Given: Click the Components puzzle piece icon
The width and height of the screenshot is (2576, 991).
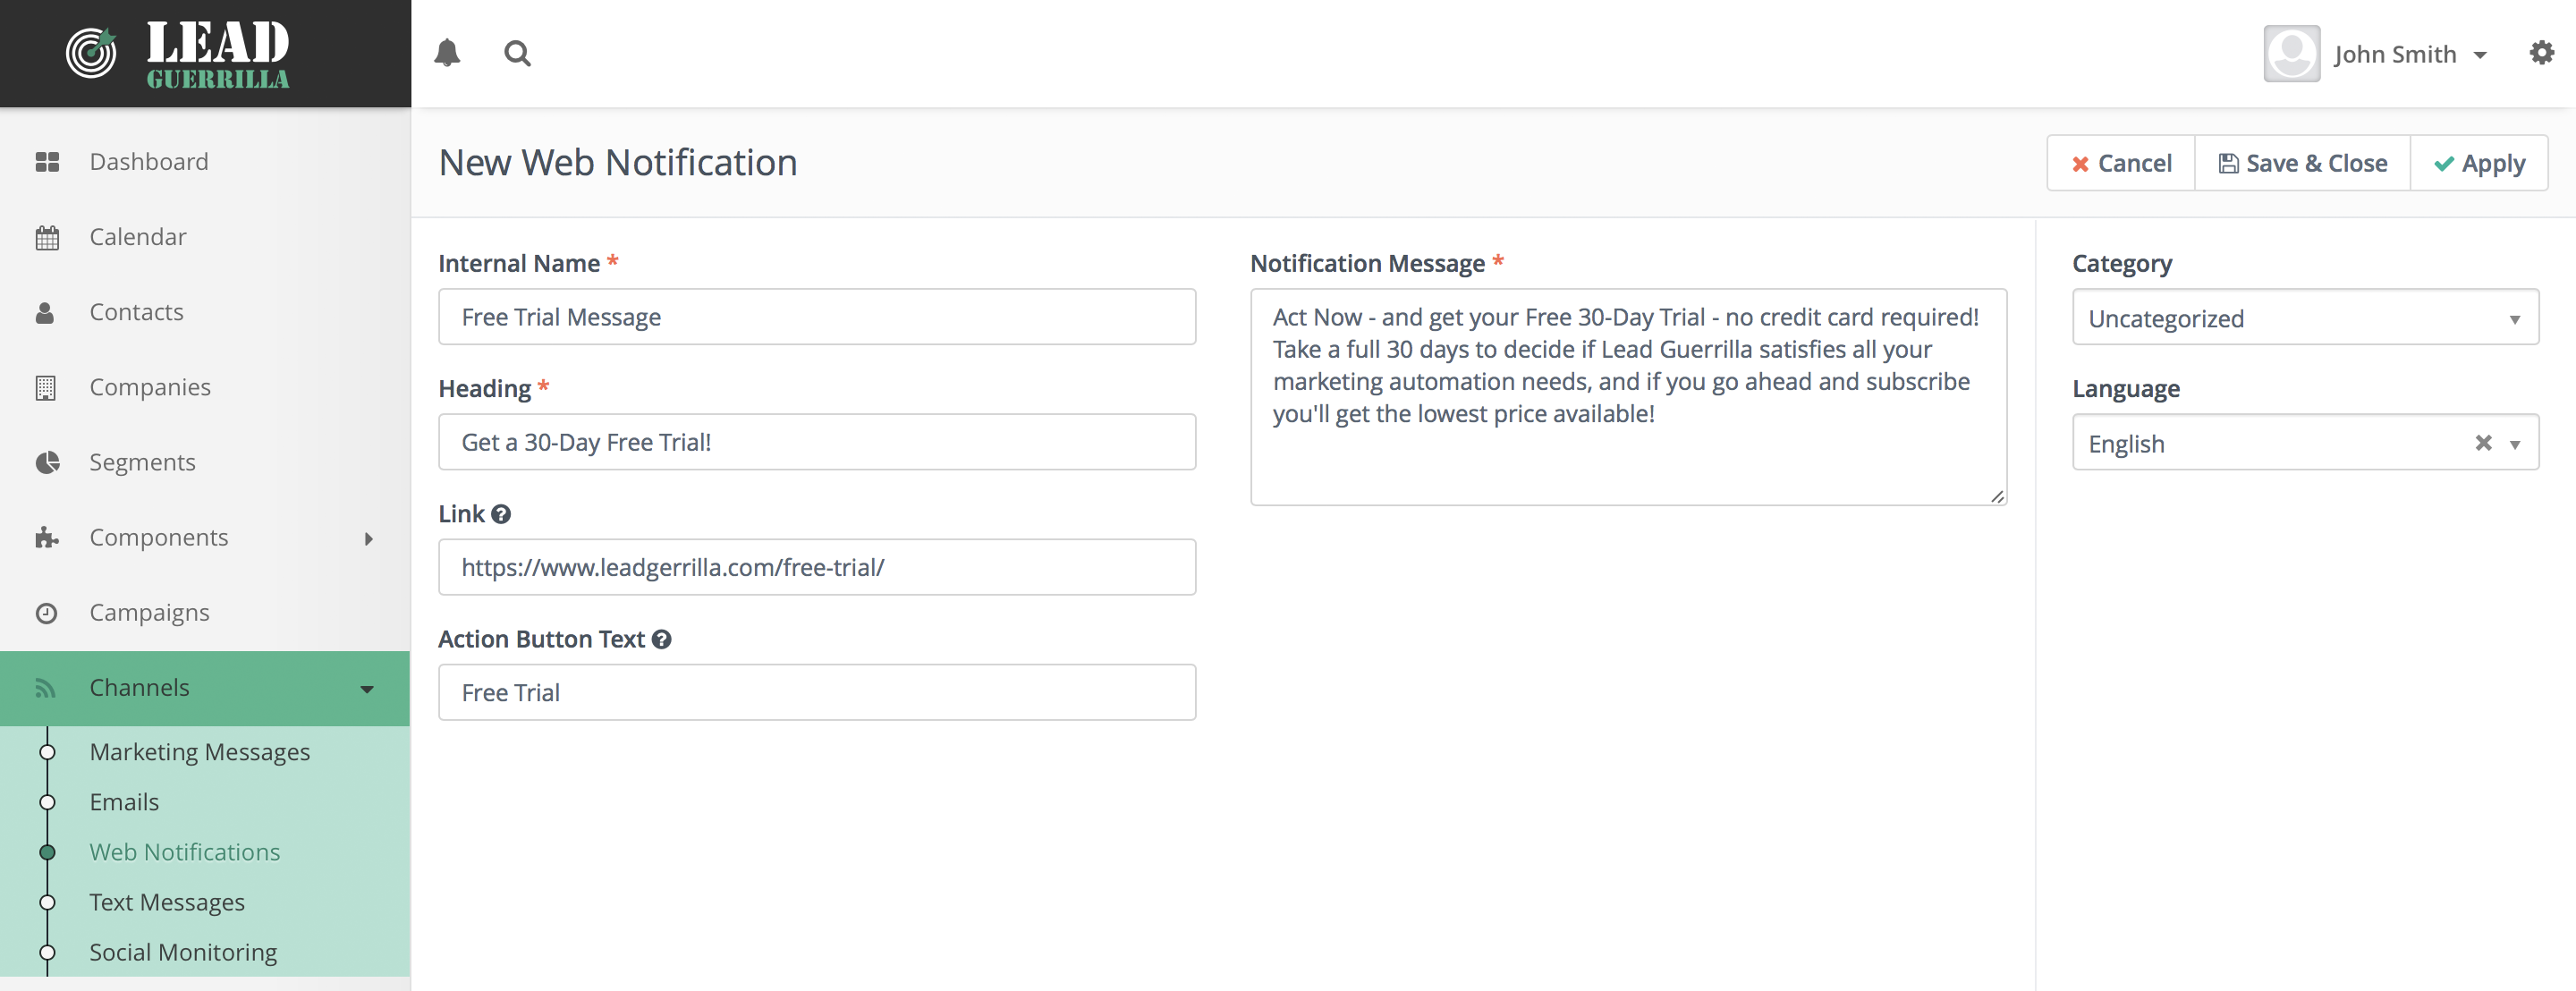Looking at the screenshot, I should tap(47, 538).
